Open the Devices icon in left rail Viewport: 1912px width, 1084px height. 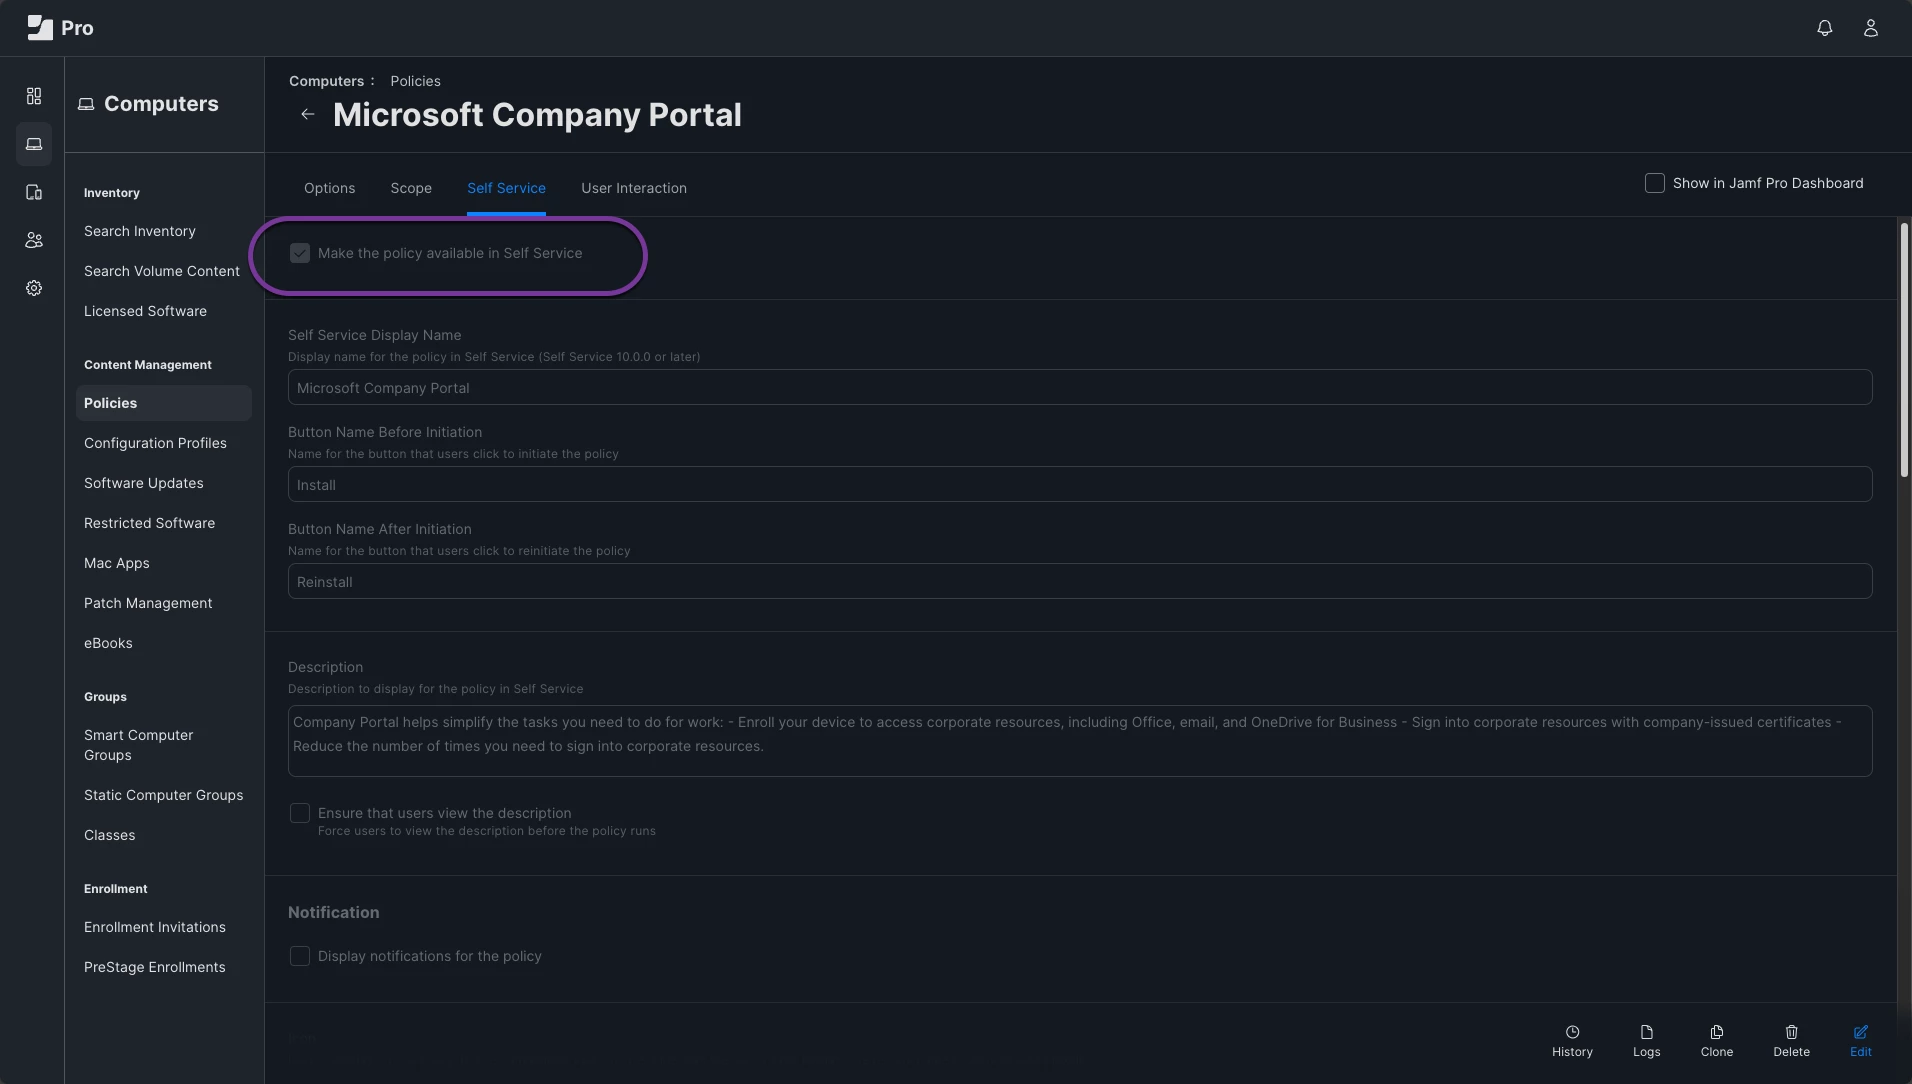pyautogui.click(x=34, y=192)
